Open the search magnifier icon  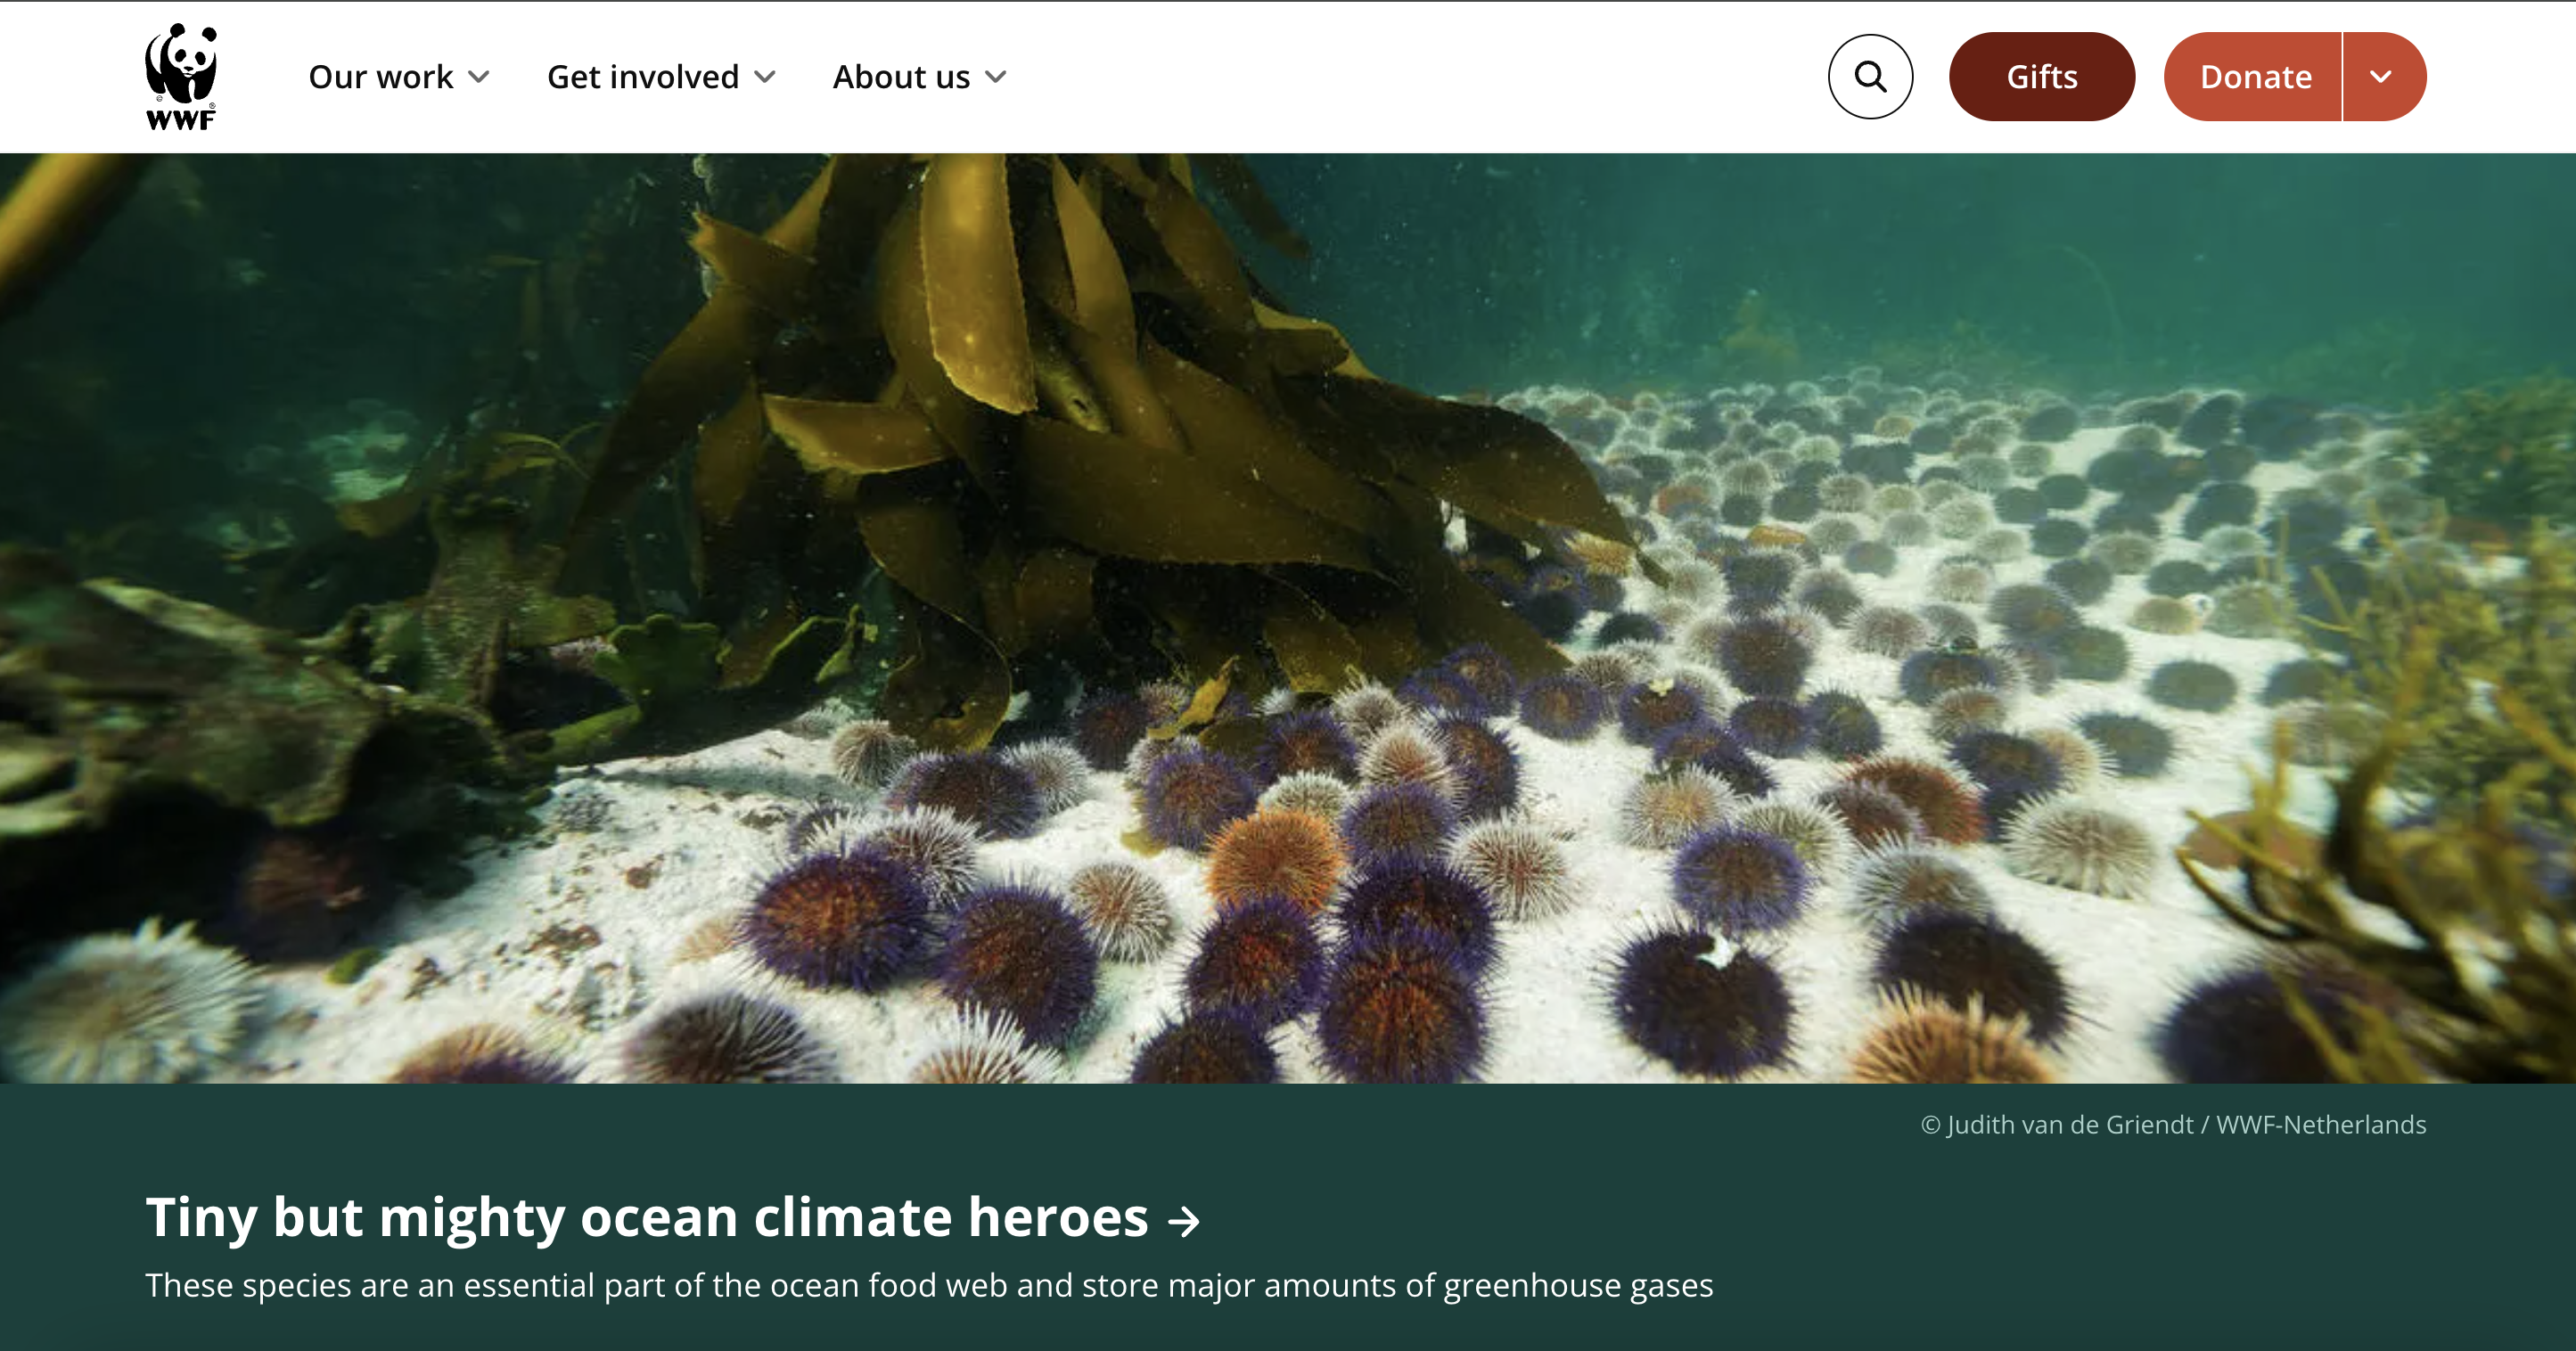pyautogui.click(x=1870, y=77)
